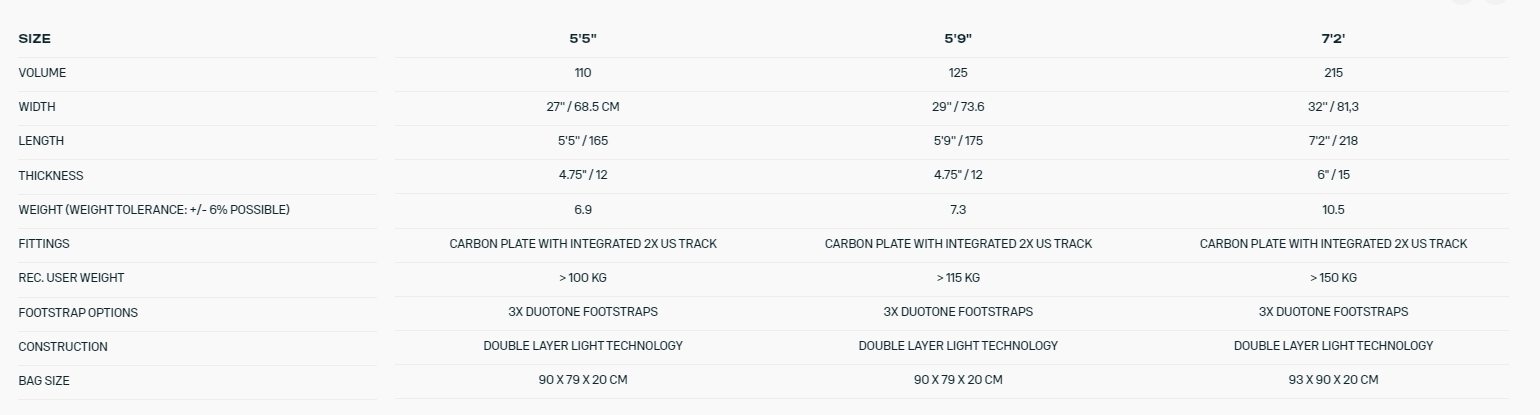Viewport: 1540px width, 415px height.
Task: Click the weight tolerance row label
Action: click(x=154, y=210)
